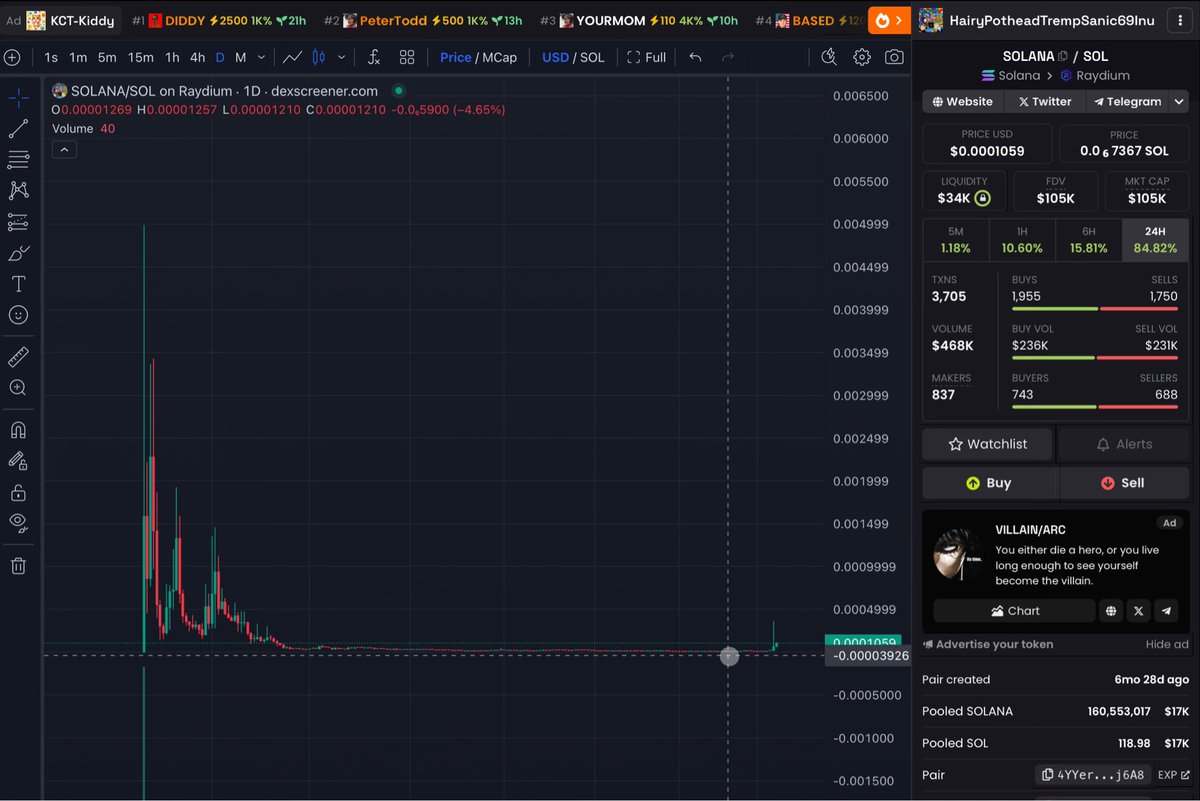Open the token Website link
The image size is (1200, 801).
pyautogui.click(x=963, y=101)
